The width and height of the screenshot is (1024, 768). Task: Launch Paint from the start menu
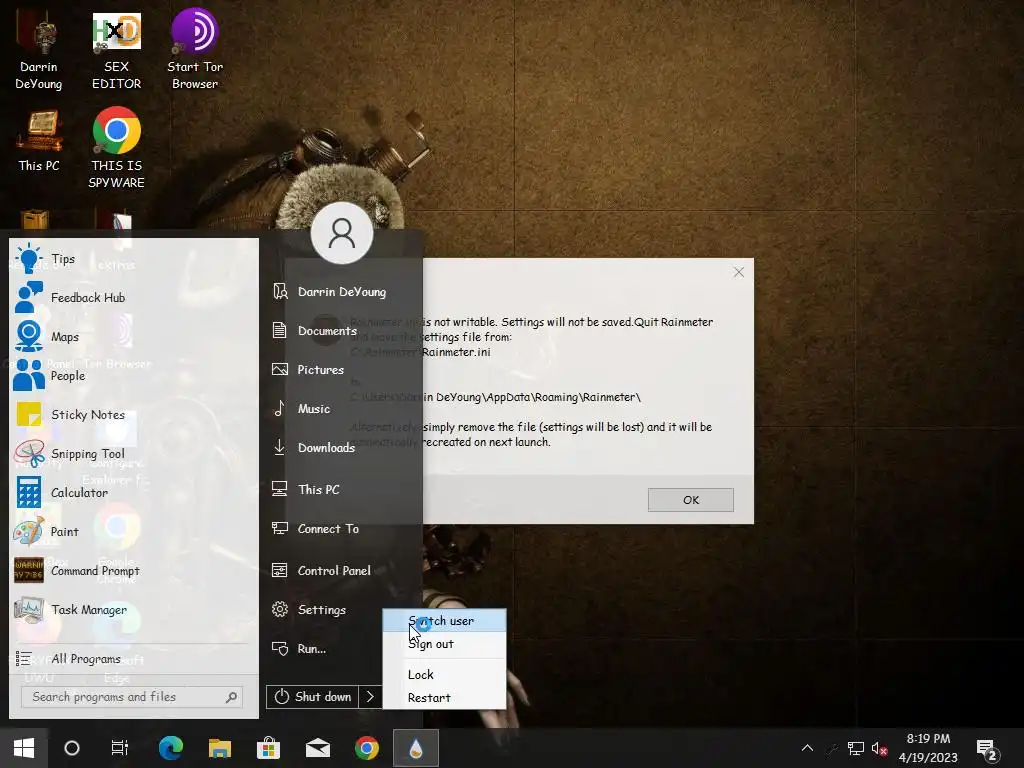point(133,532)
